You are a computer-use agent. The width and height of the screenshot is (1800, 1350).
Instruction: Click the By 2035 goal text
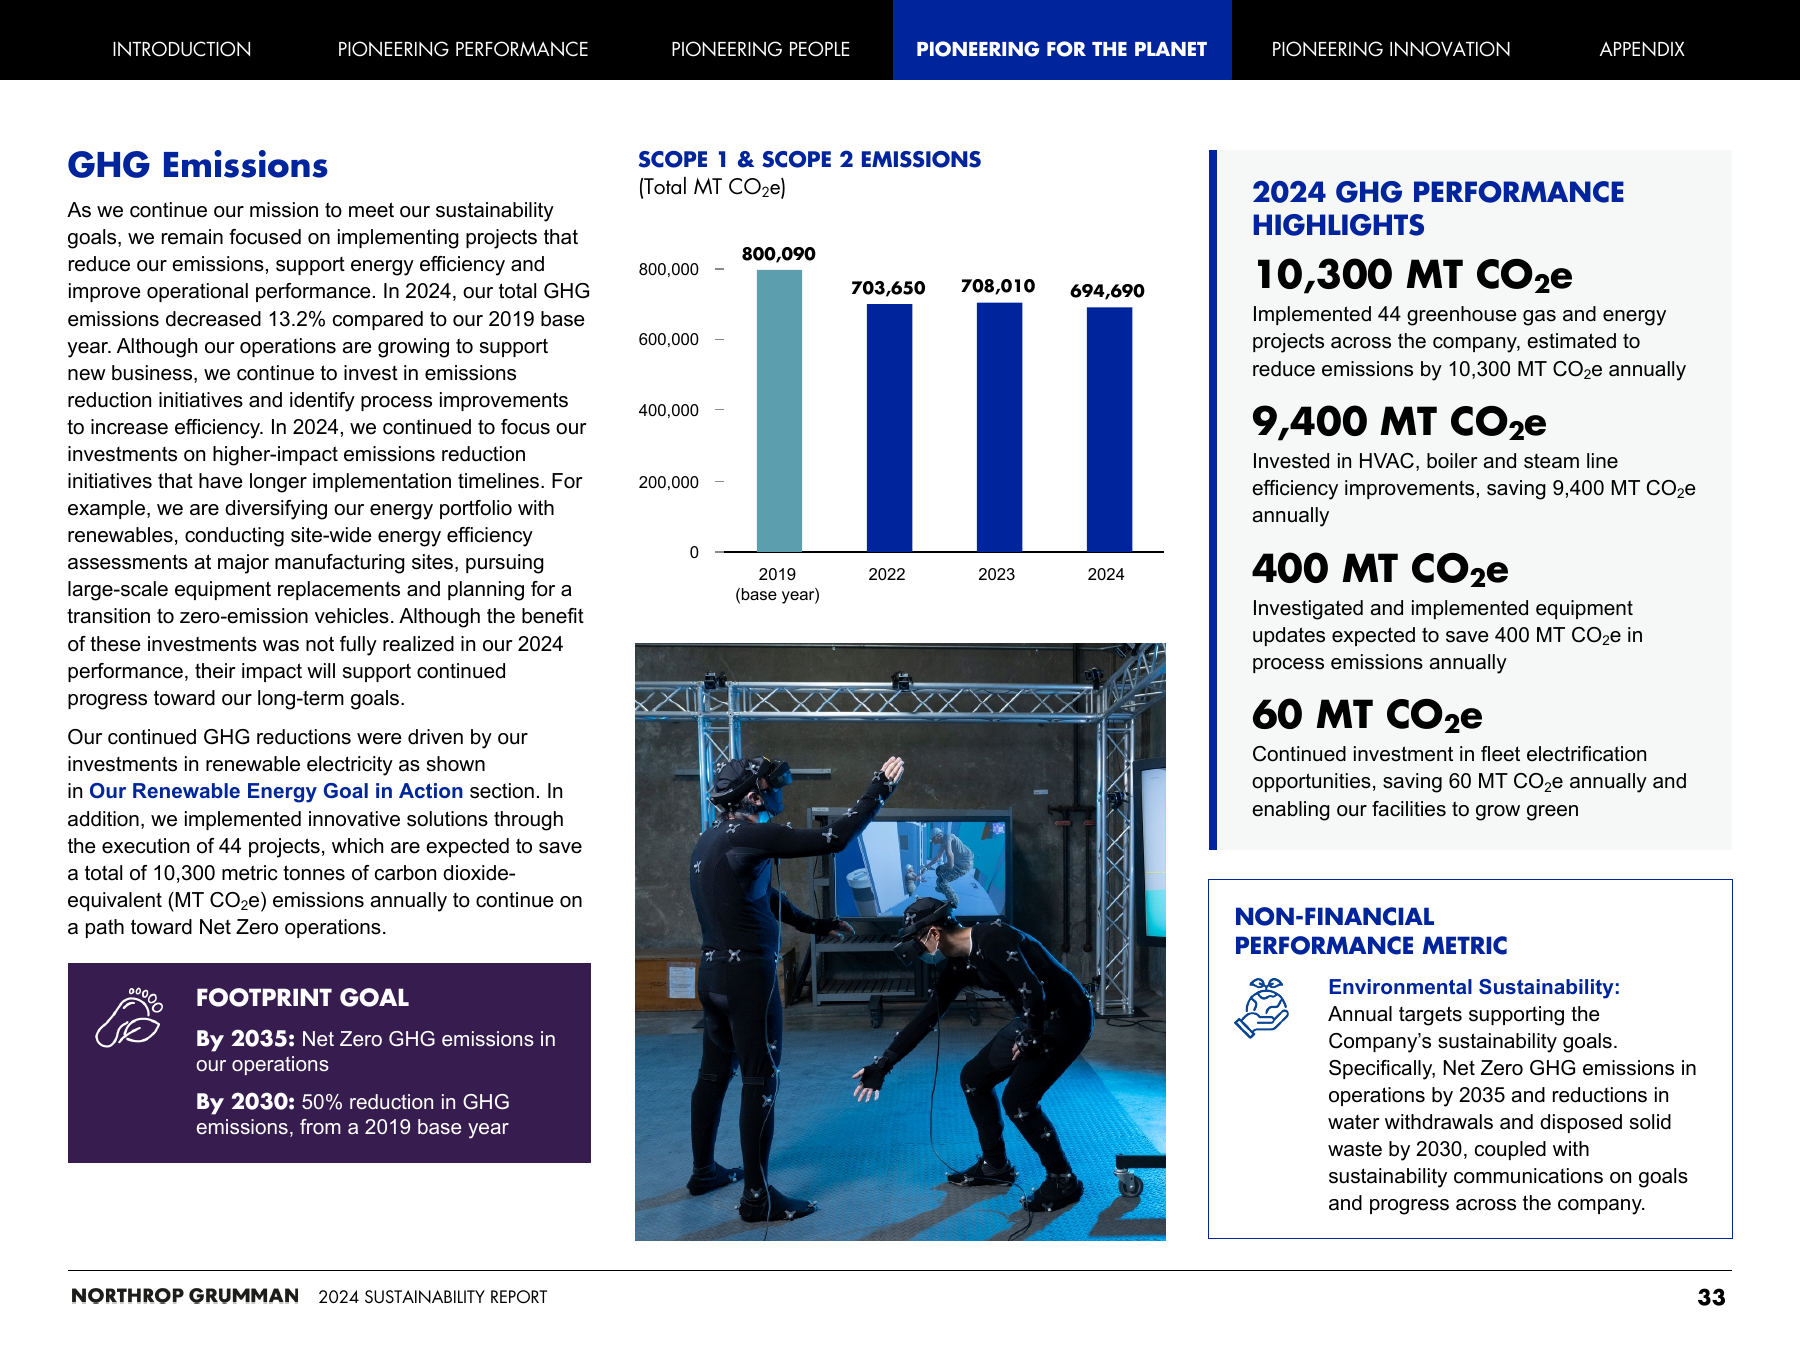click(x=376, y=1051)
